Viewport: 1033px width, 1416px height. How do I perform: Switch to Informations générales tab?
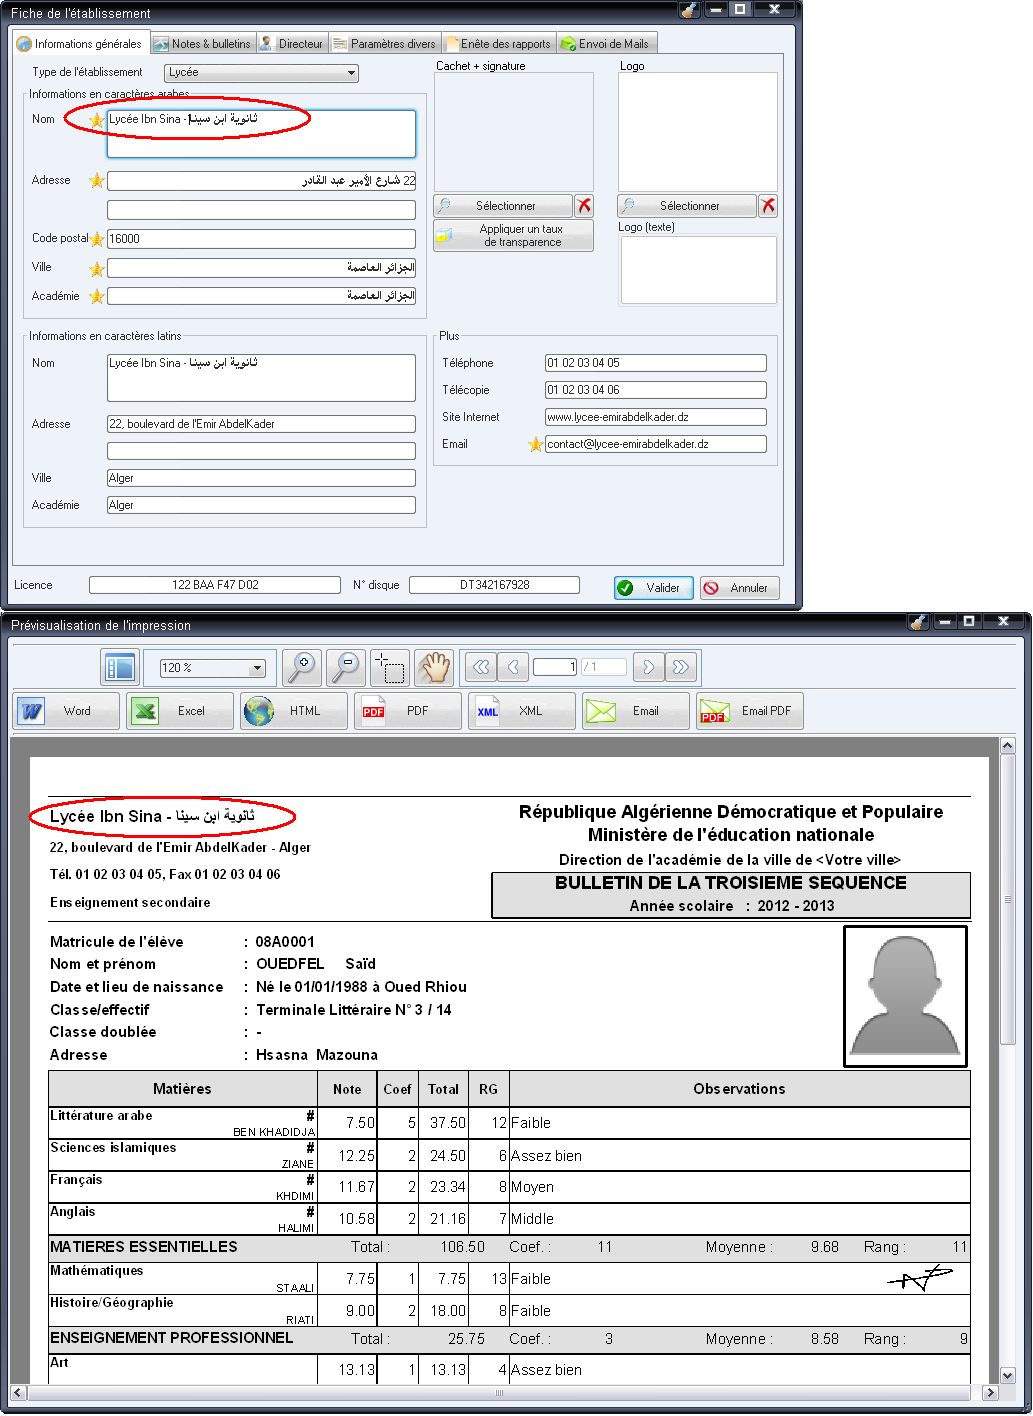pyautogui.click(x=80, y=43)
